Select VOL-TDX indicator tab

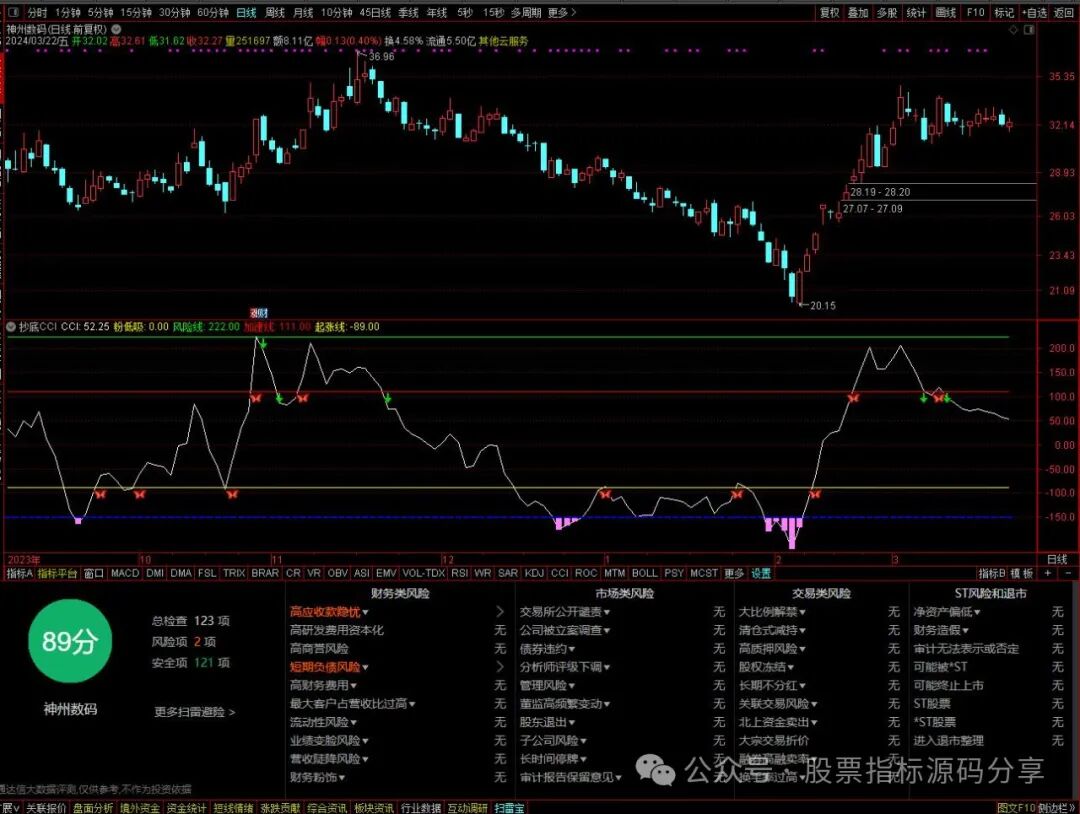point(424,573)
